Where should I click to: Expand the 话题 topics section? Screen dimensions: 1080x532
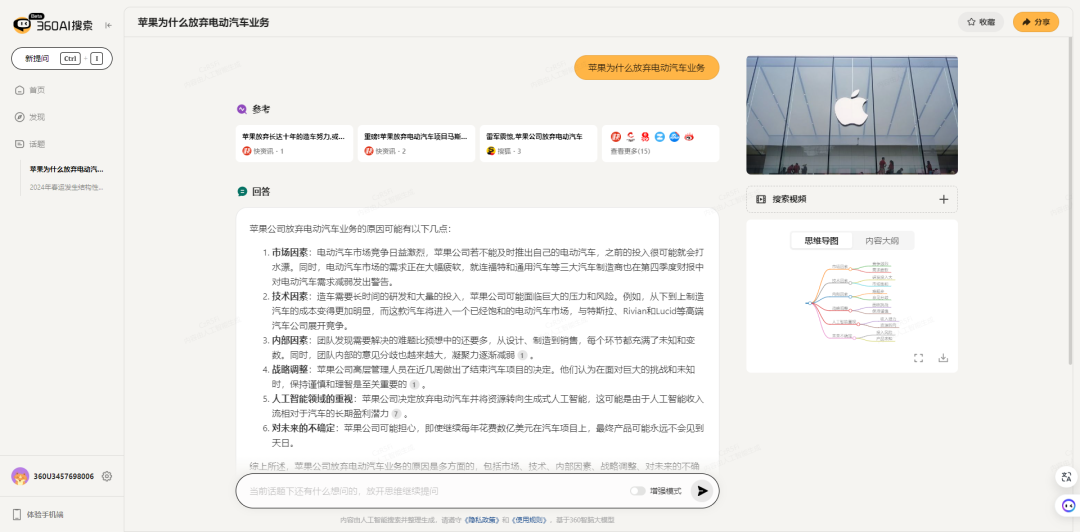(x=36, y=144)
